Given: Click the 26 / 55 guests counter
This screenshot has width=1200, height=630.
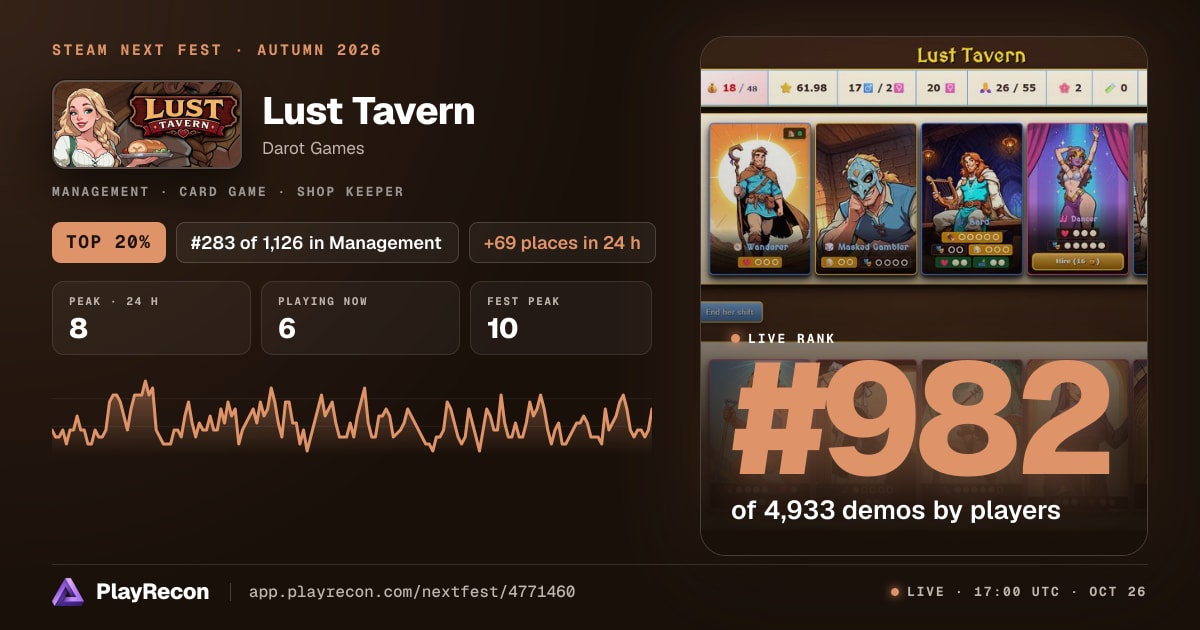Looking at the screenshot, I should pyautogui.click(x=1016, y=88).
